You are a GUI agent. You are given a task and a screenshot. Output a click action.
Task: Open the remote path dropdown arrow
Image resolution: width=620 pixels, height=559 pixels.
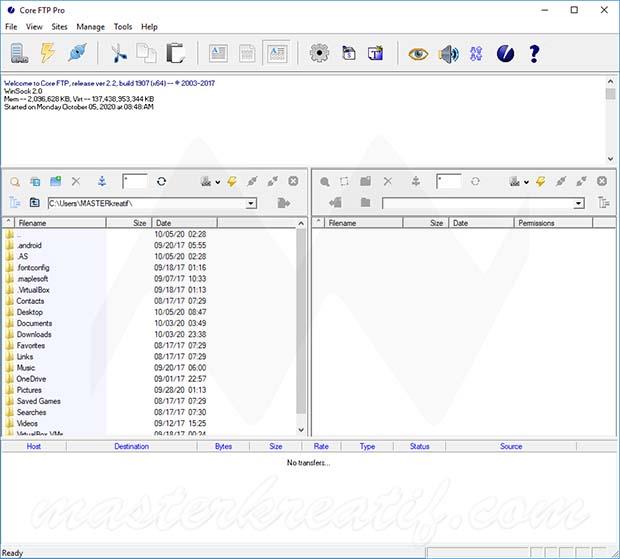point(578,204)
